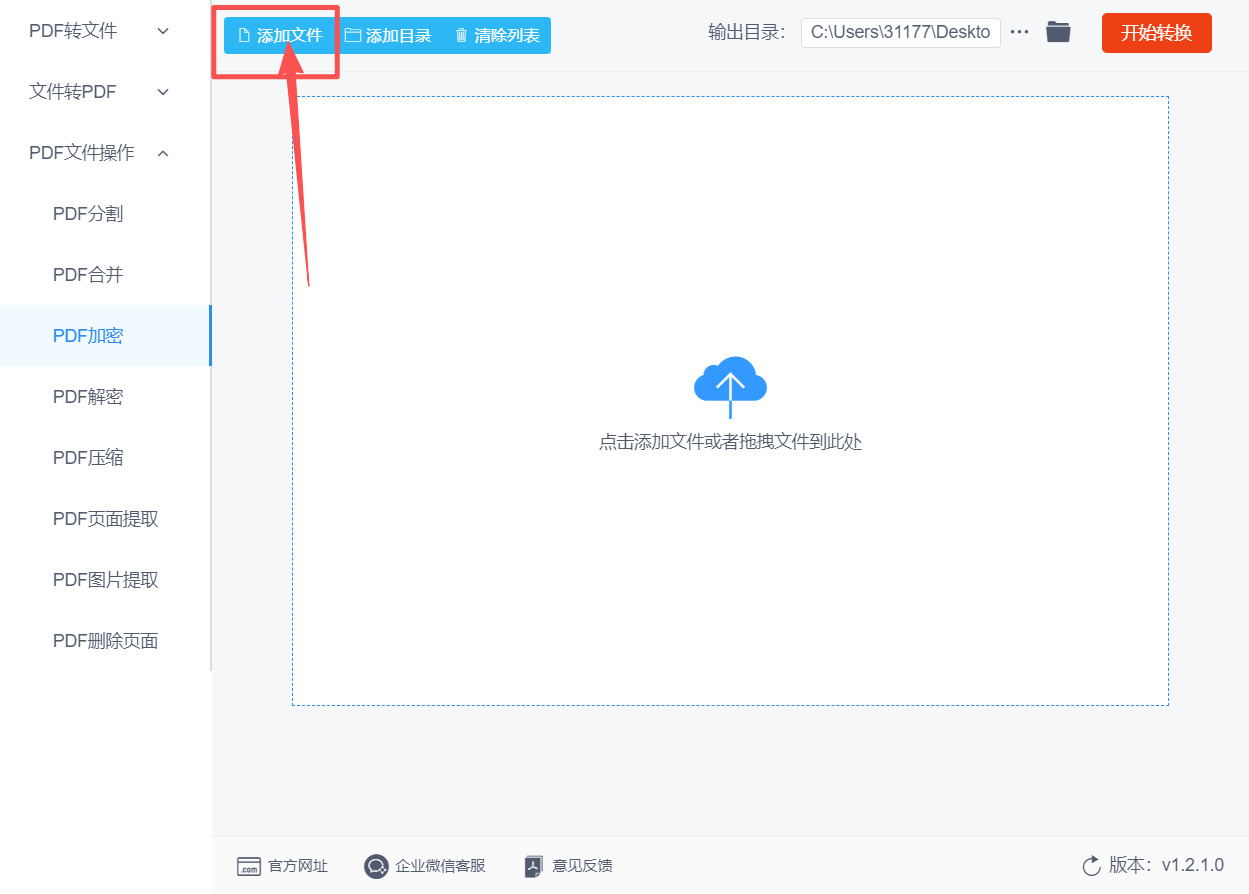
Task: Select PDF合并 in sidebar
Action: 105,275
